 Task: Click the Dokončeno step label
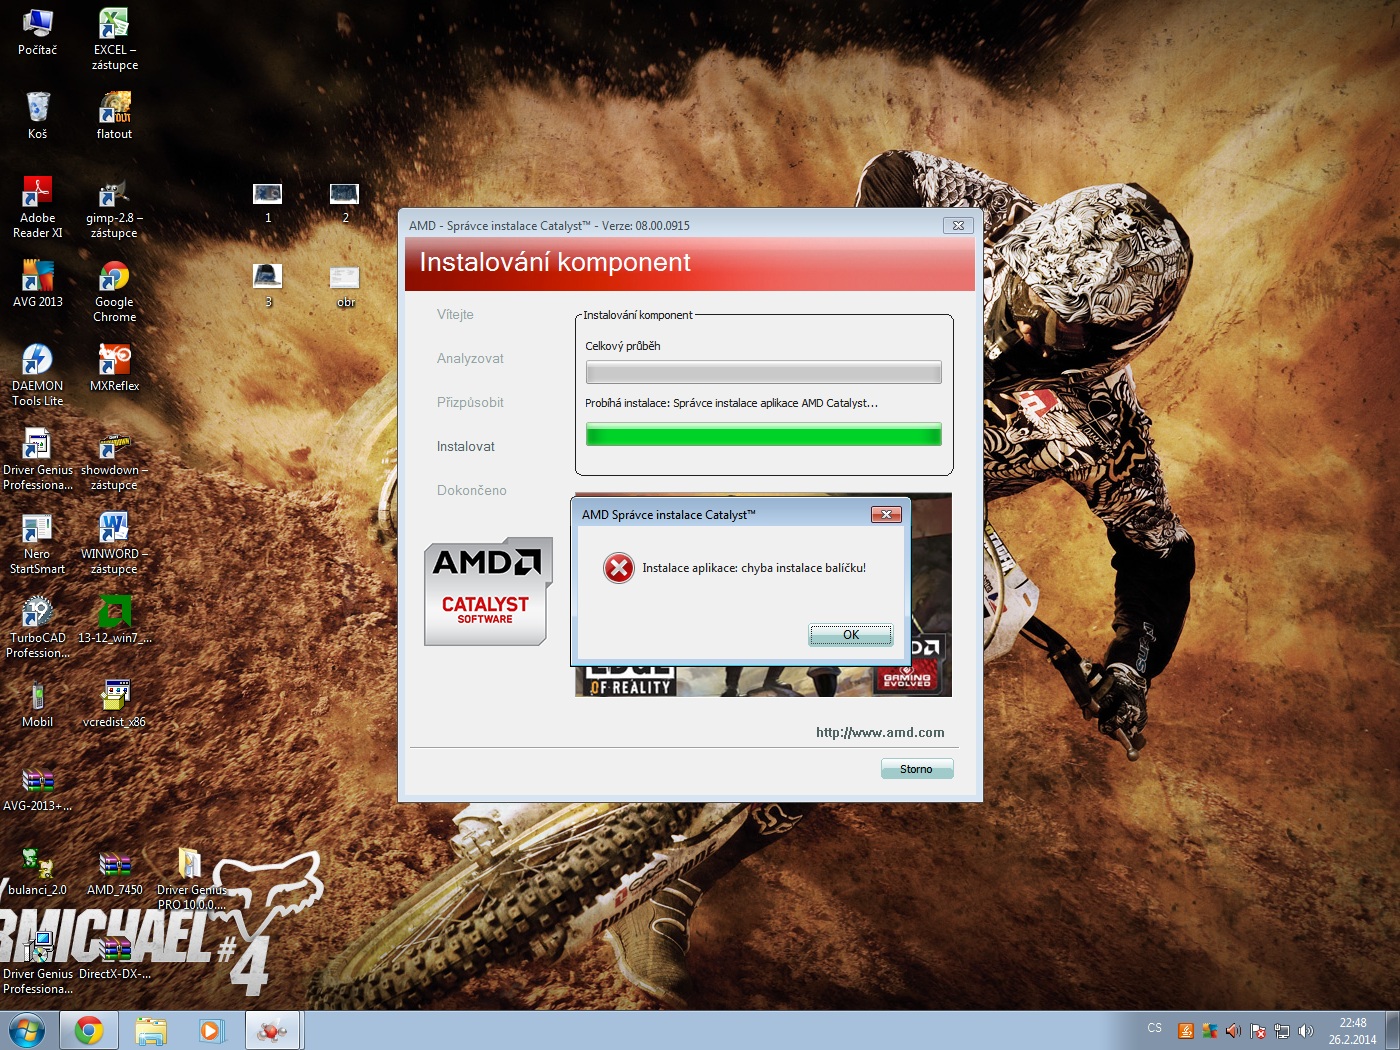click(472, 490)
